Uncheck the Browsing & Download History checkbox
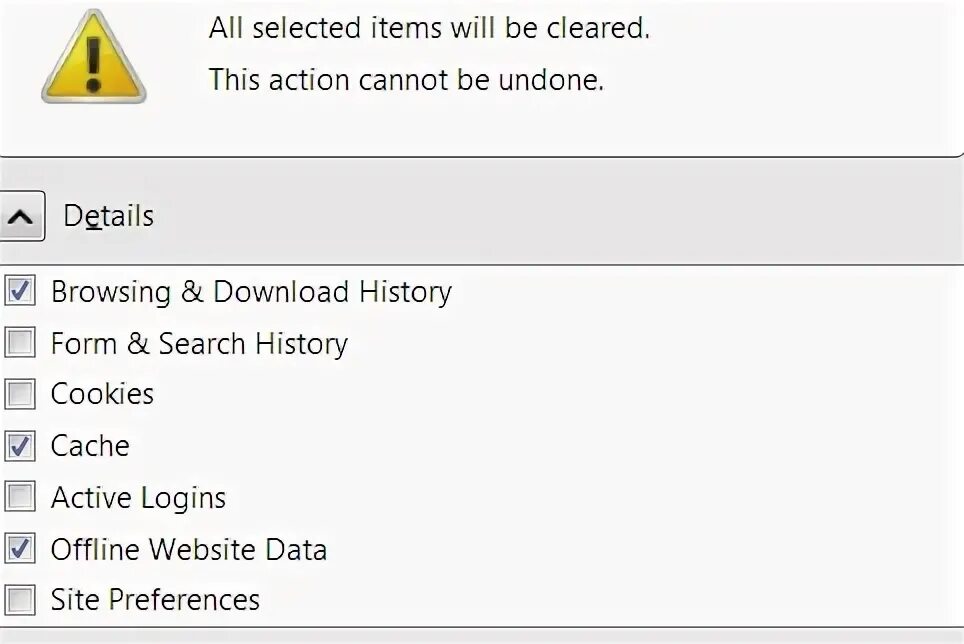 pos(20,292)
